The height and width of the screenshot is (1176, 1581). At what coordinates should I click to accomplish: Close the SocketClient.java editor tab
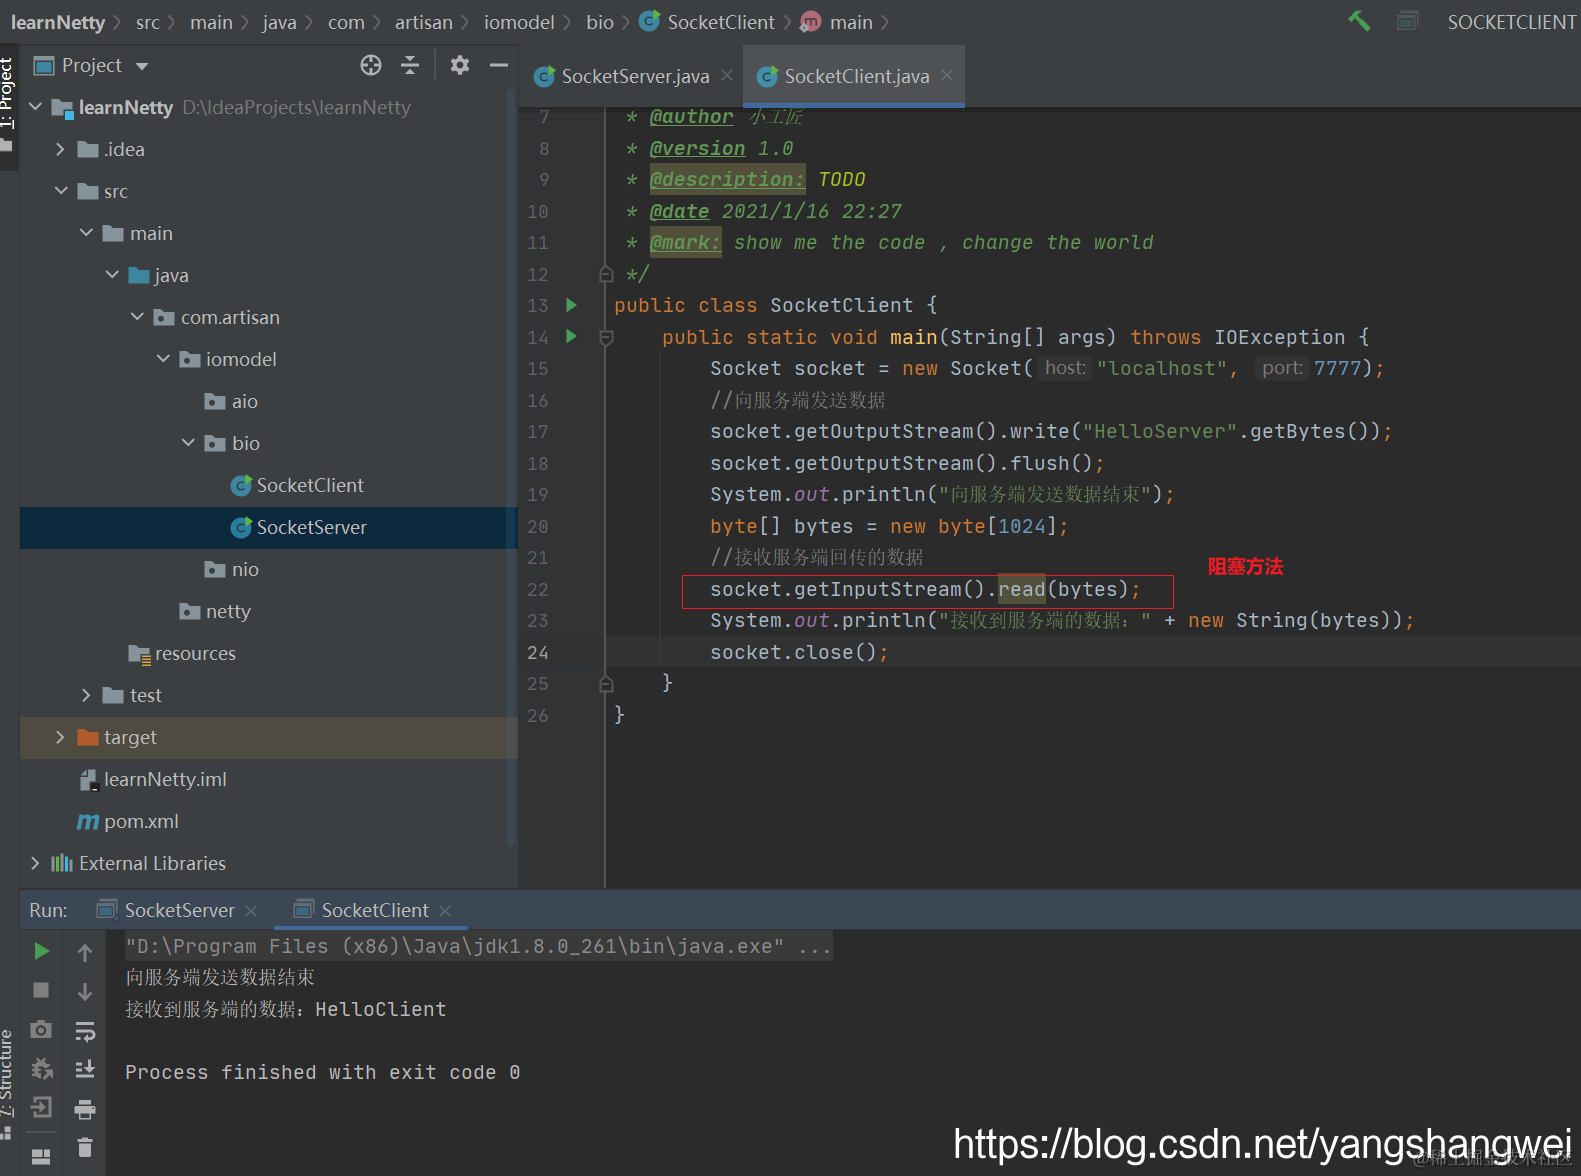947,75
